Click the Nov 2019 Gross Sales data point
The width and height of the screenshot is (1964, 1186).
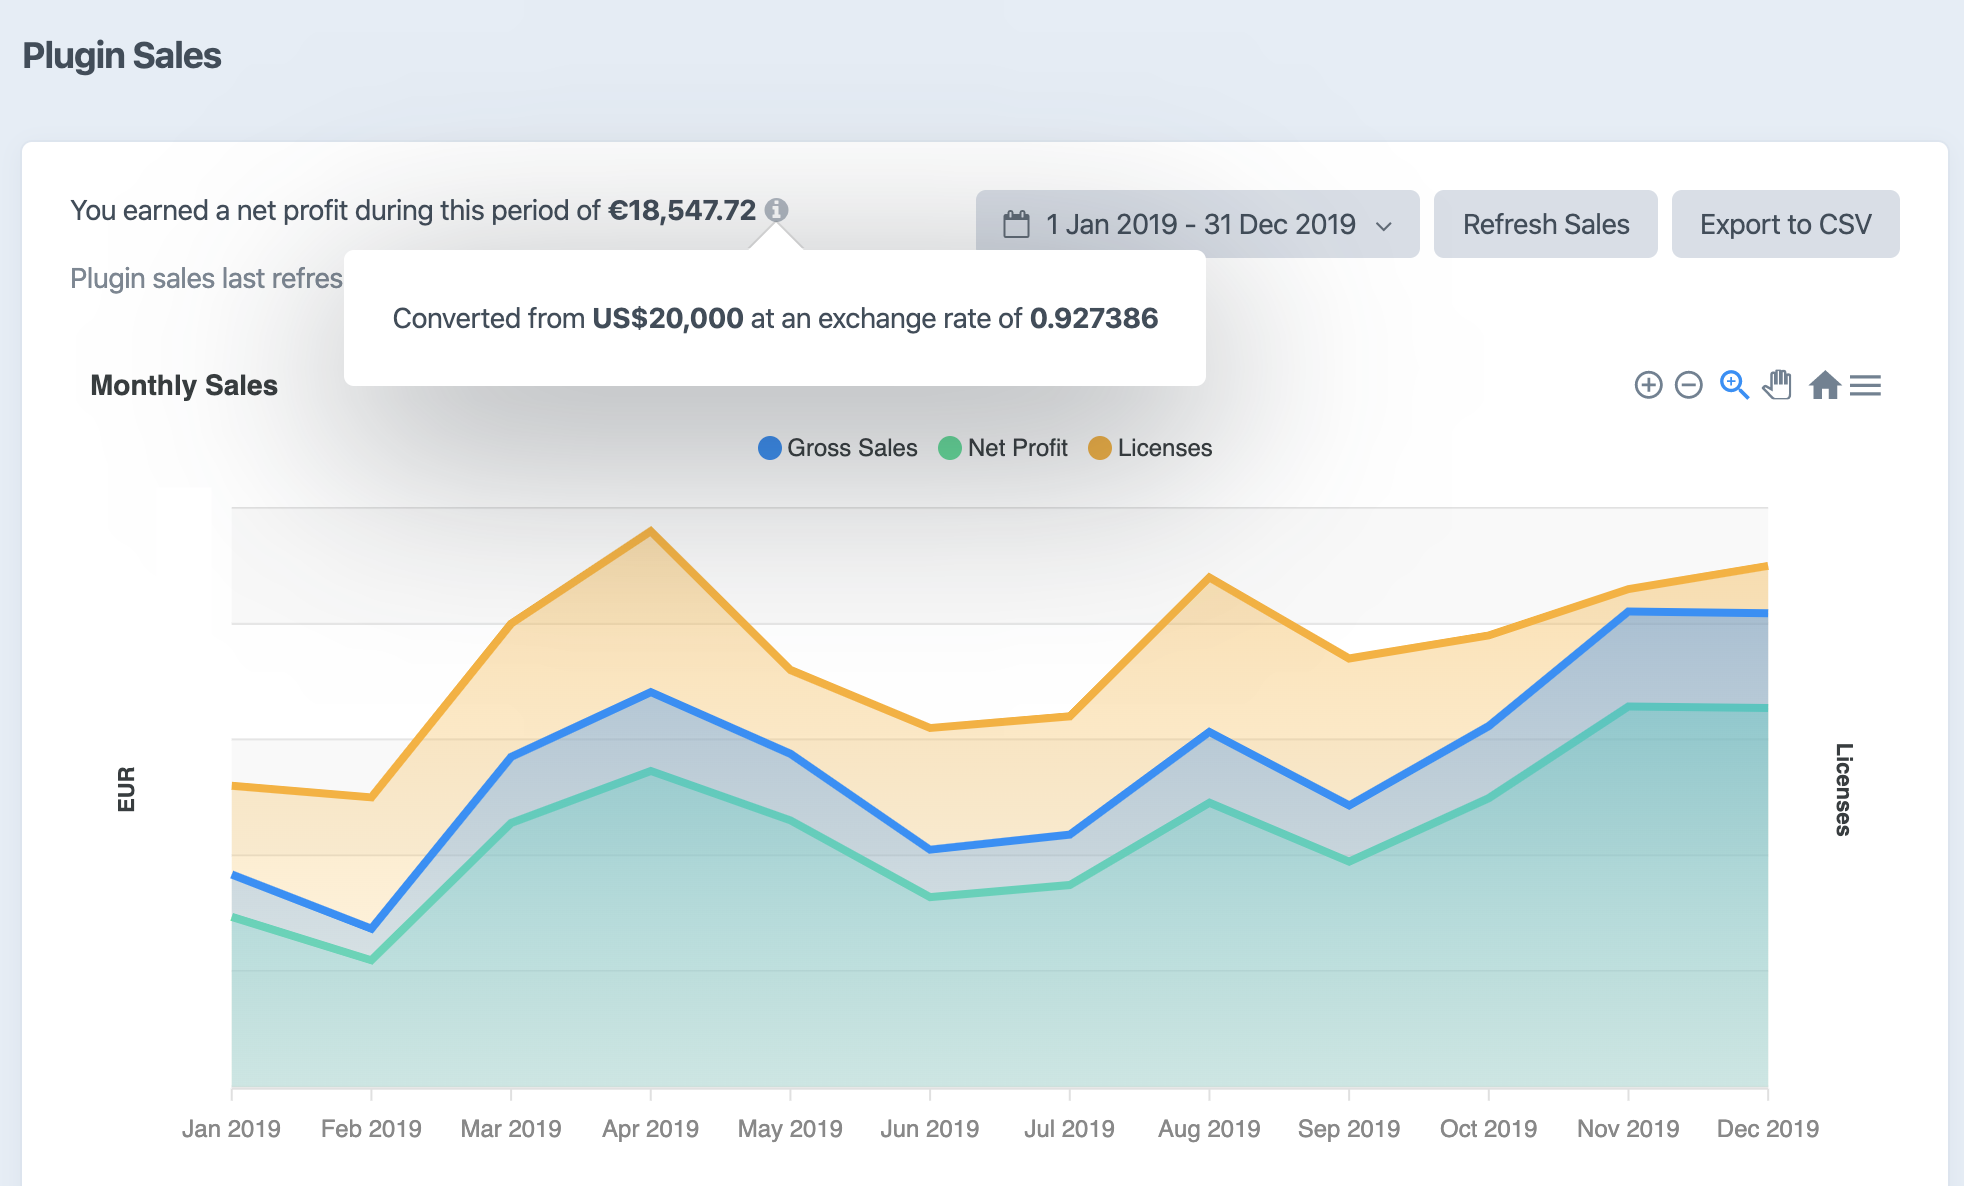tap(1628, 611)
